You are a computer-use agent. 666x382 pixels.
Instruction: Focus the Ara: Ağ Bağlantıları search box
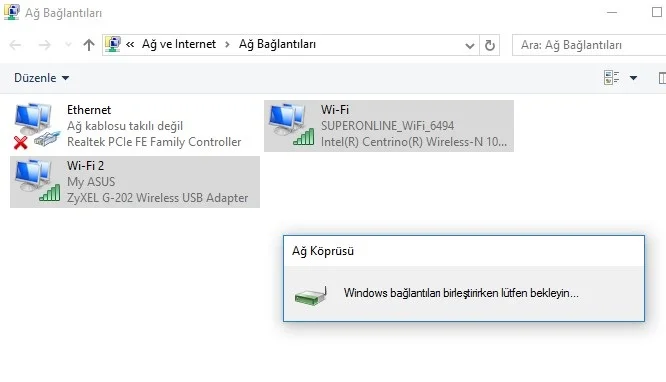(589, 45)
